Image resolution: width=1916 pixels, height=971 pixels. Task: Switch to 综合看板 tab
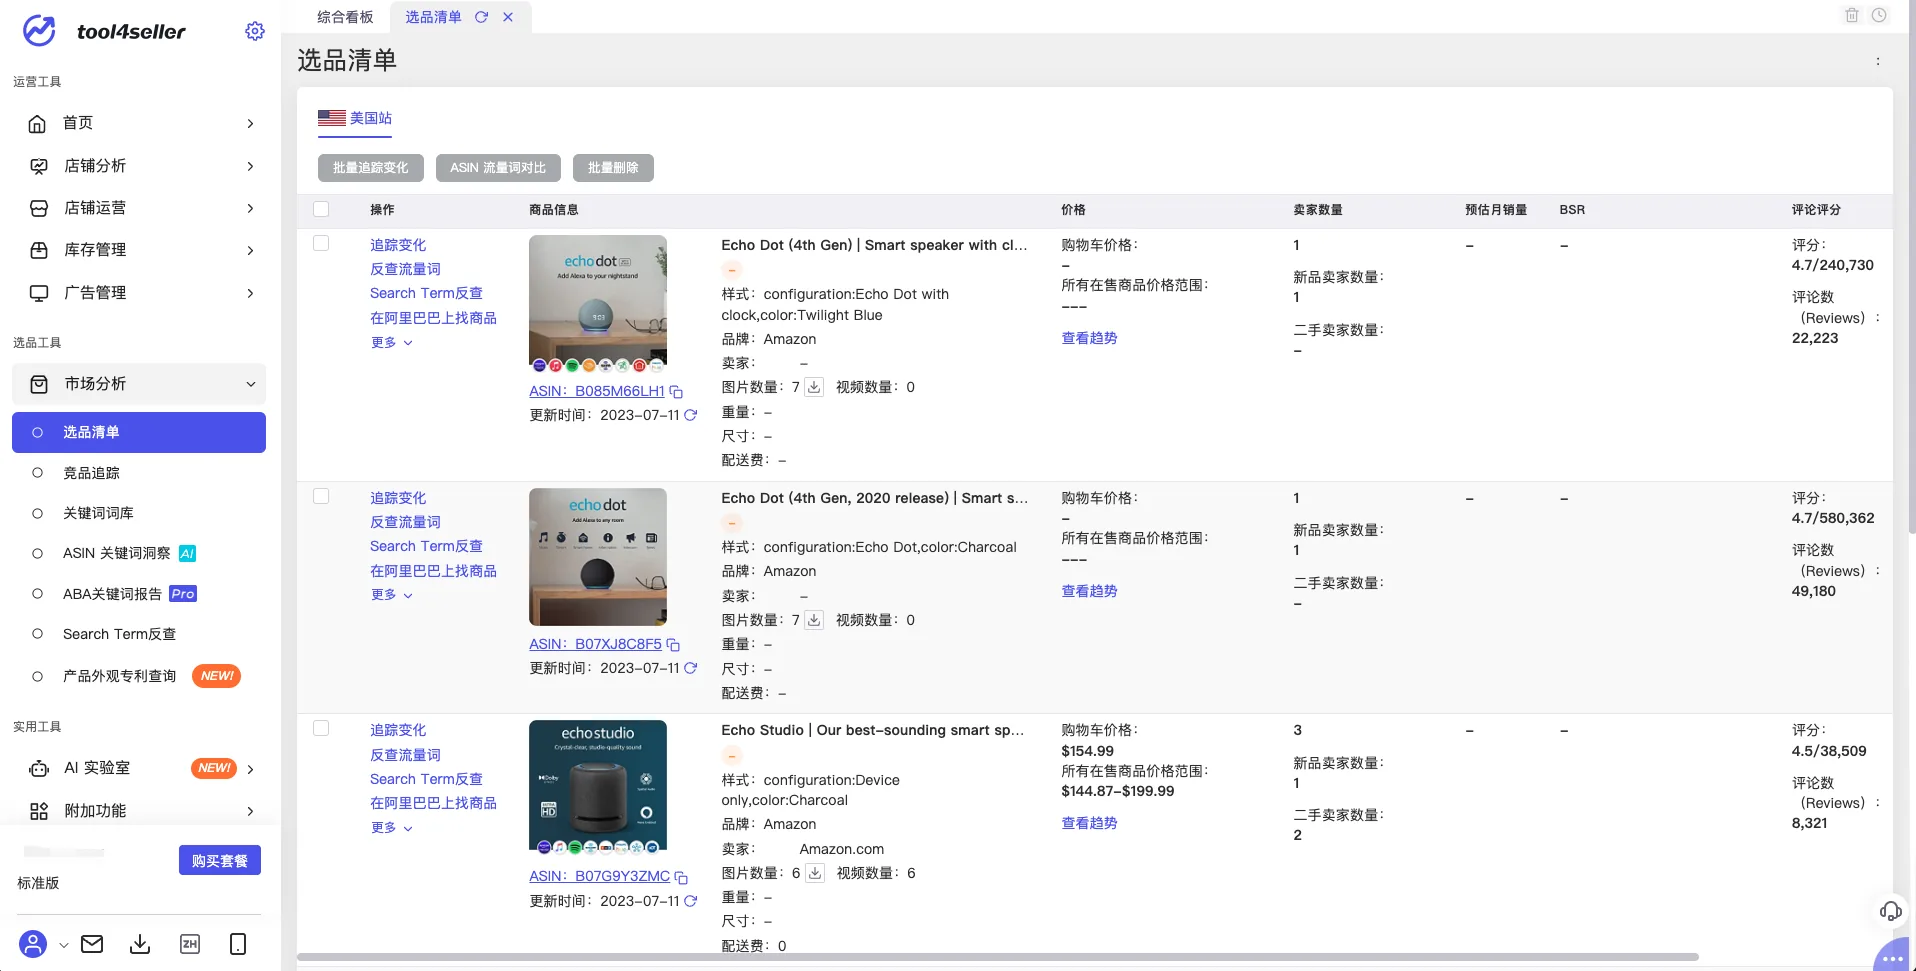pos(345,17)
